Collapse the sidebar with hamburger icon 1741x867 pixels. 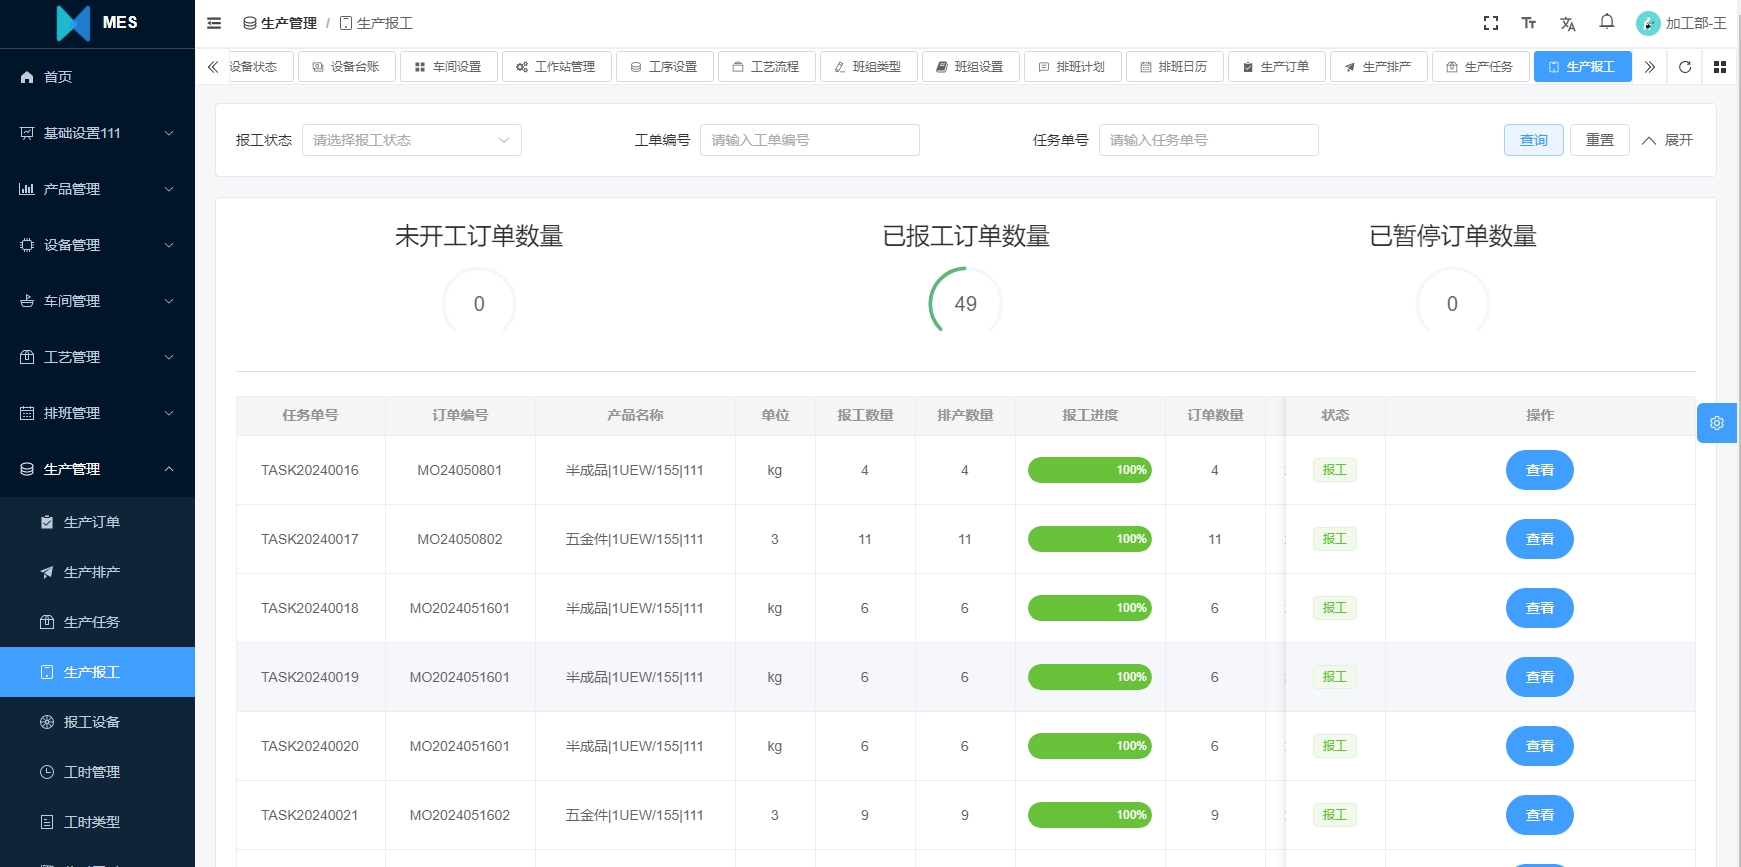[x=214, y=23]
